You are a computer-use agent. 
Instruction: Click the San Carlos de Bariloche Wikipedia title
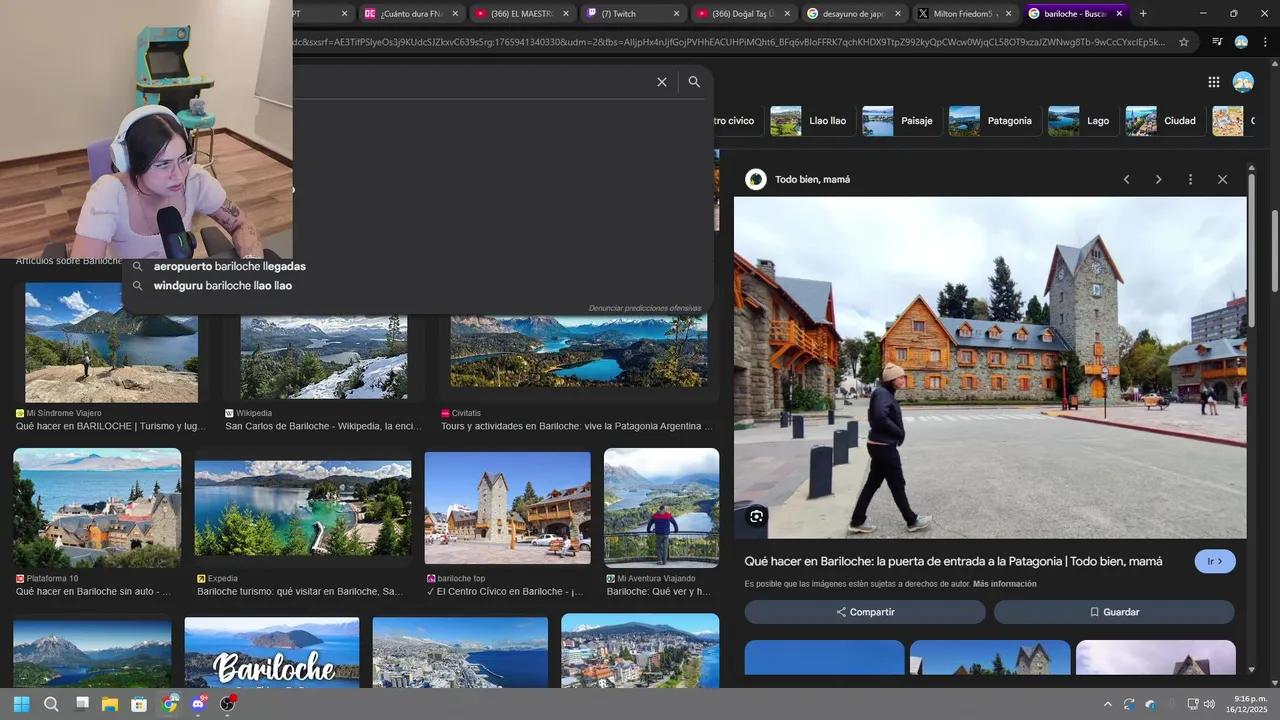(323, 427)
